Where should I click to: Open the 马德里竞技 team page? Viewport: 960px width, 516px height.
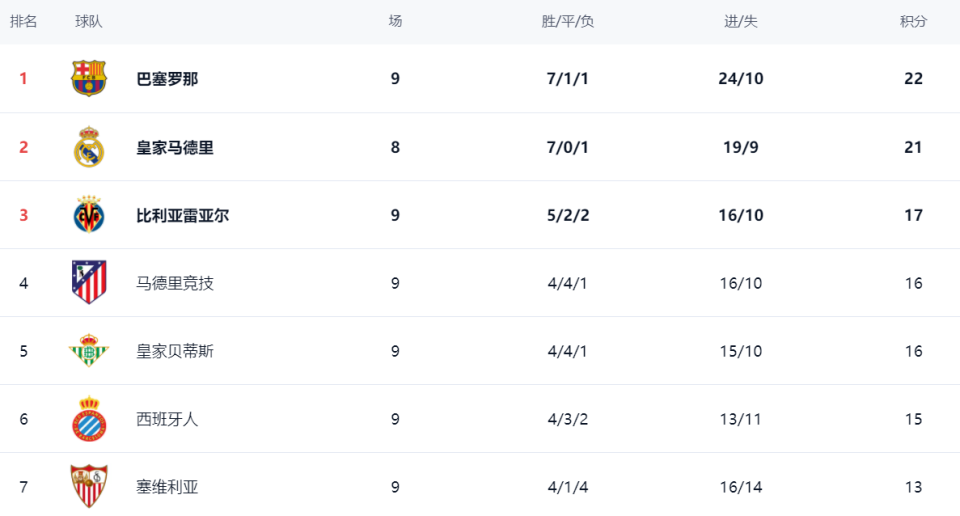click(x=175, y=283)
